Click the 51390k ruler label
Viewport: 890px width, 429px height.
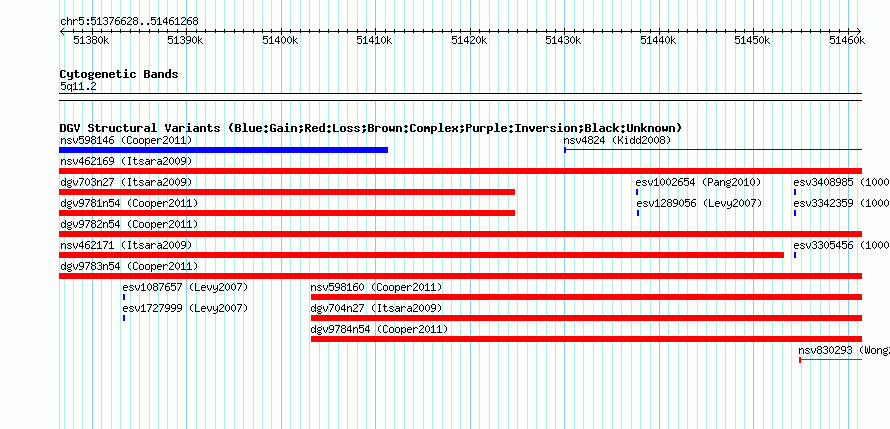point(186,40)
